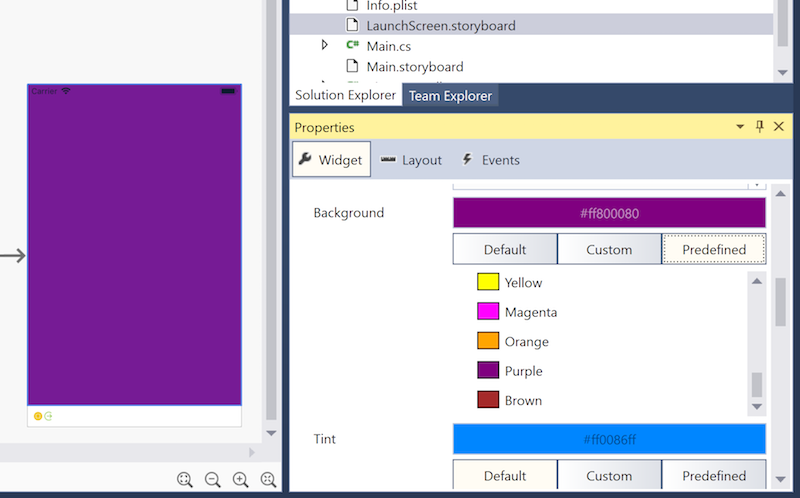Click the C# icon next to Main.cs
Image resolution: width=800 pixels, height=498 pixels.
[x=352, y=45]
